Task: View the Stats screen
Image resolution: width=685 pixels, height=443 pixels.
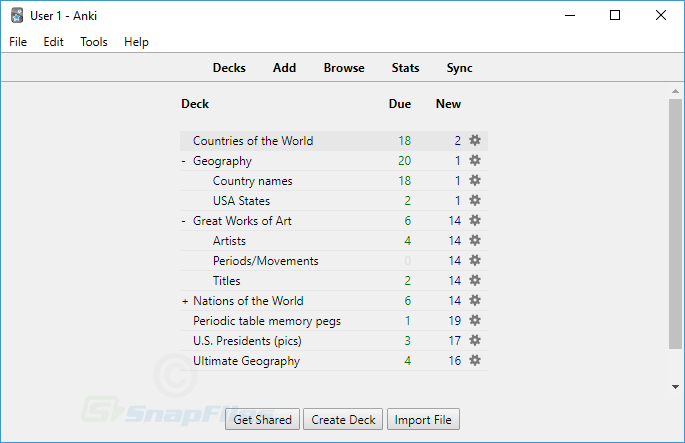Action: click(x=405, y=68)
